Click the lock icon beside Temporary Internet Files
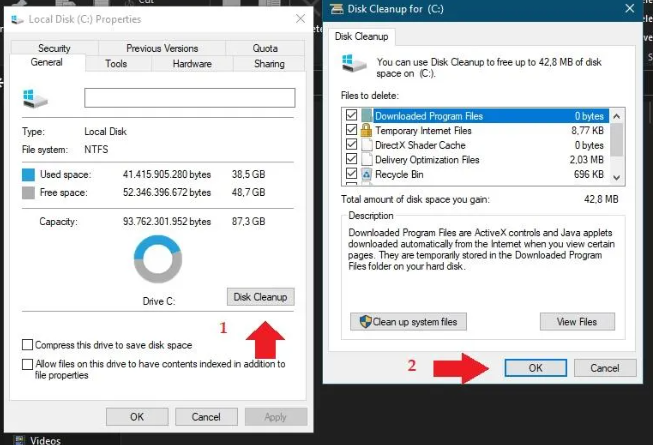This screenshot has height=445, width=653. (366, 130)
